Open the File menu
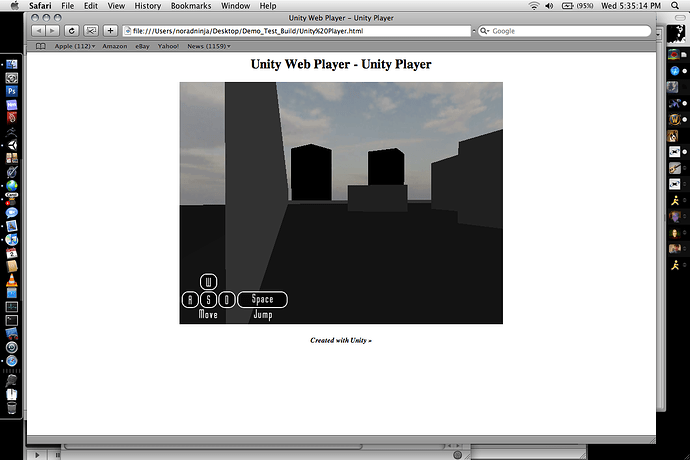 pyautogui.click(x=67, y=6)
